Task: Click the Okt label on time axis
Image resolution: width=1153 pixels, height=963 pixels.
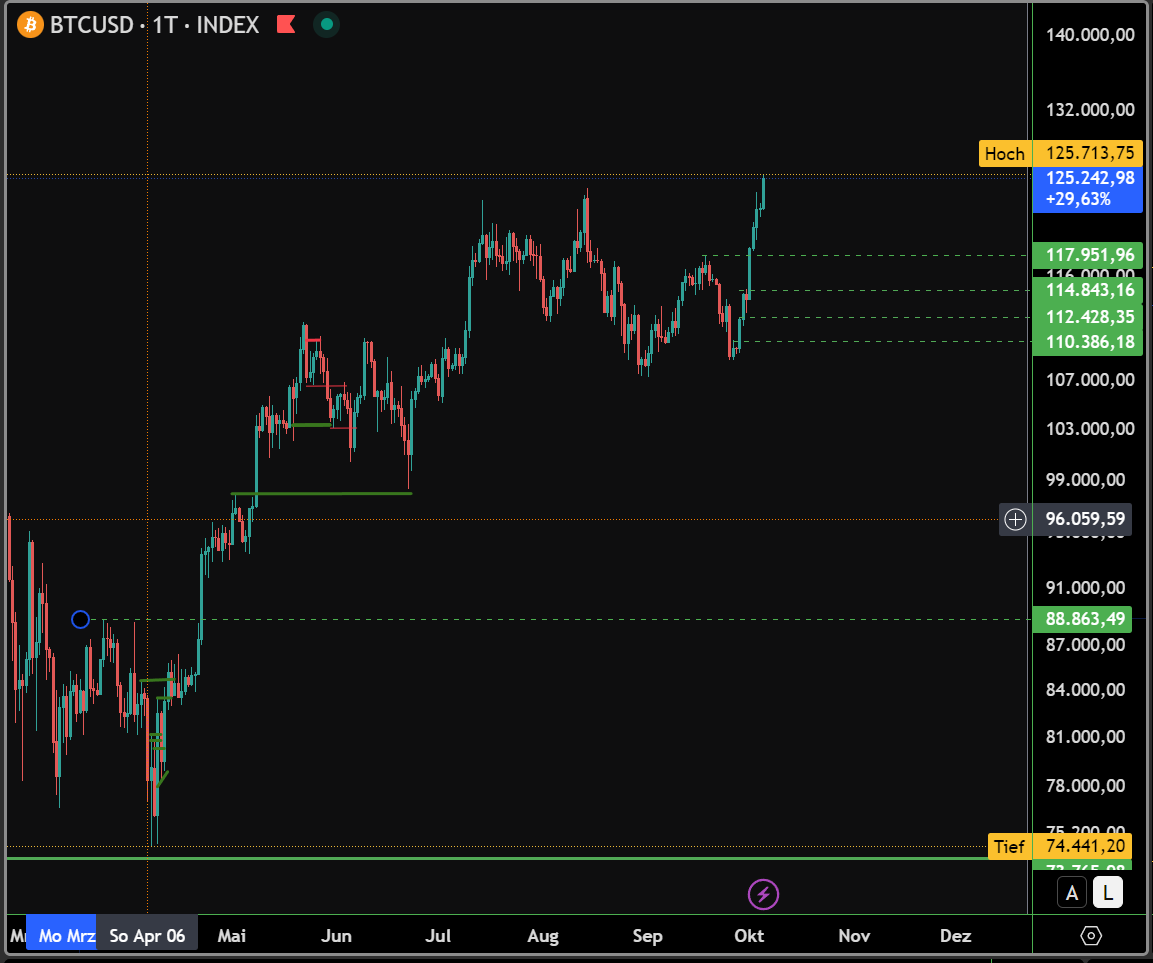Action: pyautogui.click(x=749, y=936)
